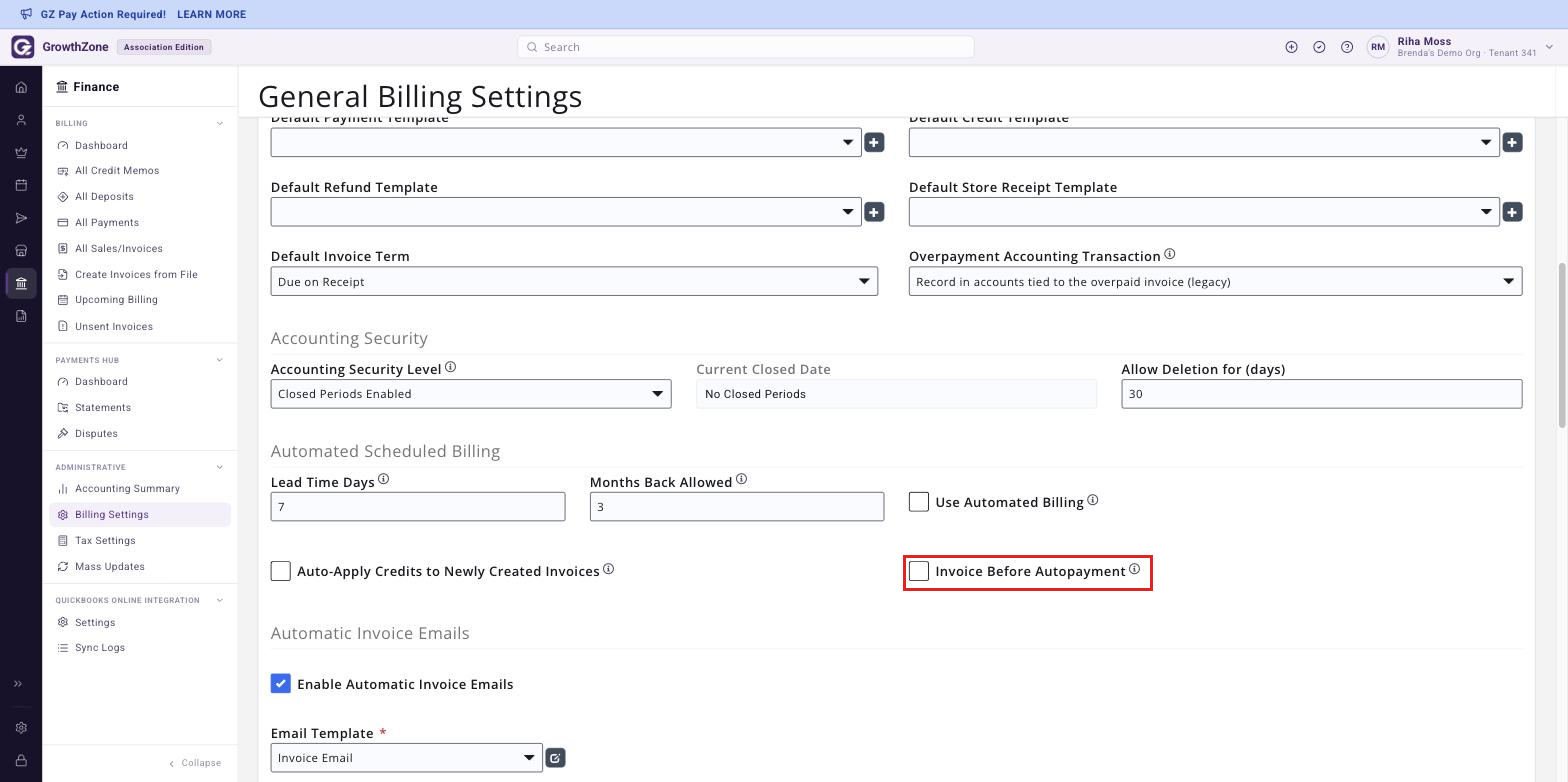Enable the Use Automated Billing checkbox

pyautogui.click(x=919, y=502)
